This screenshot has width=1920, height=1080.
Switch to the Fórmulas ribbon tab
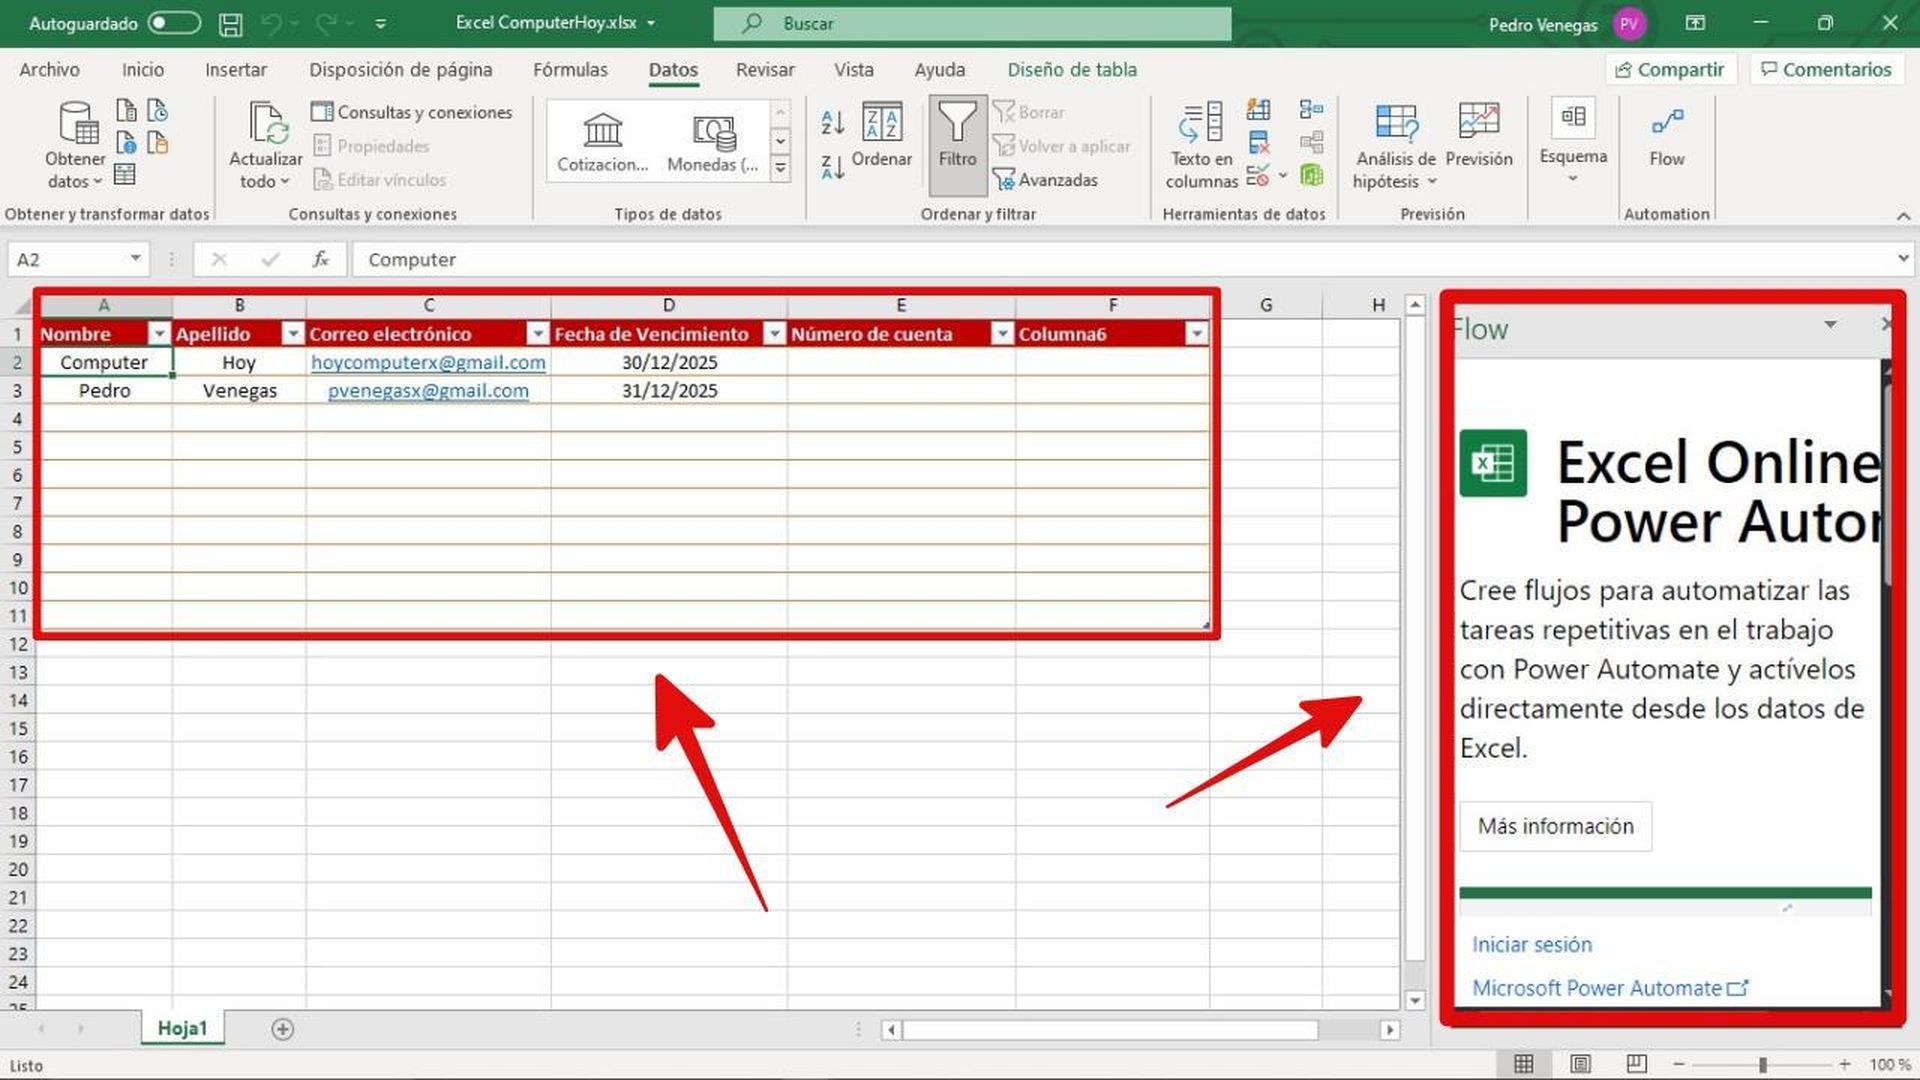[x=570, y=70]
